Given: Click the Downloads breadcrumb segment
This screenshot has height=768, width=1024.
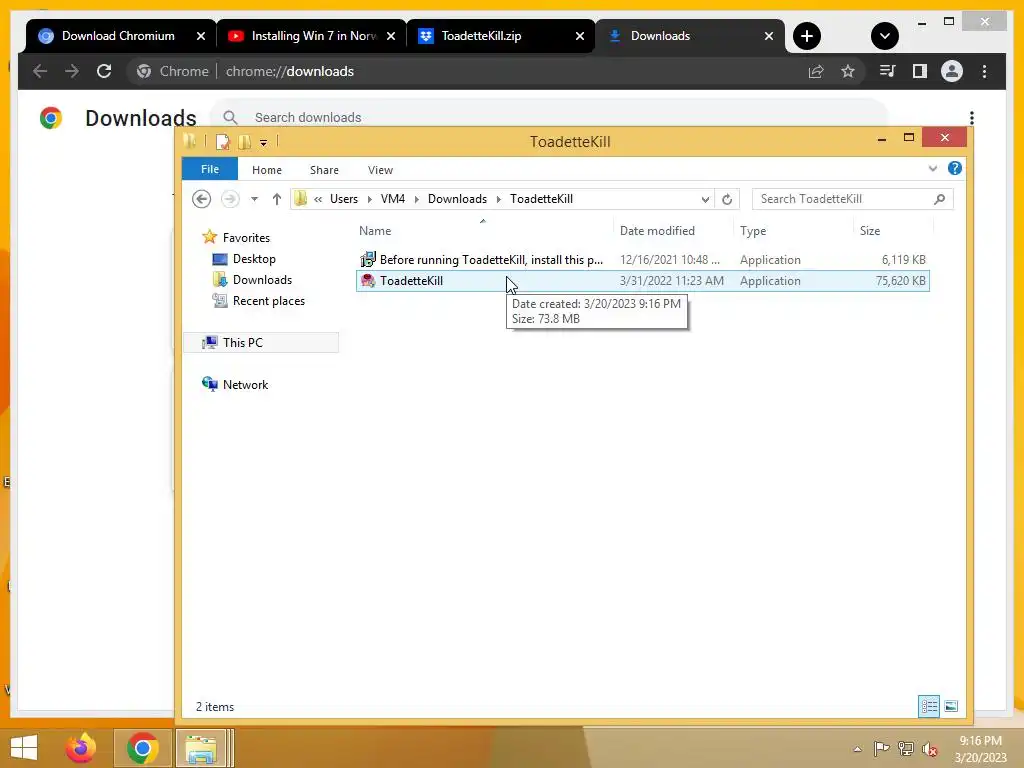Looking at the screenshot, I should click(x=457, y=199).
